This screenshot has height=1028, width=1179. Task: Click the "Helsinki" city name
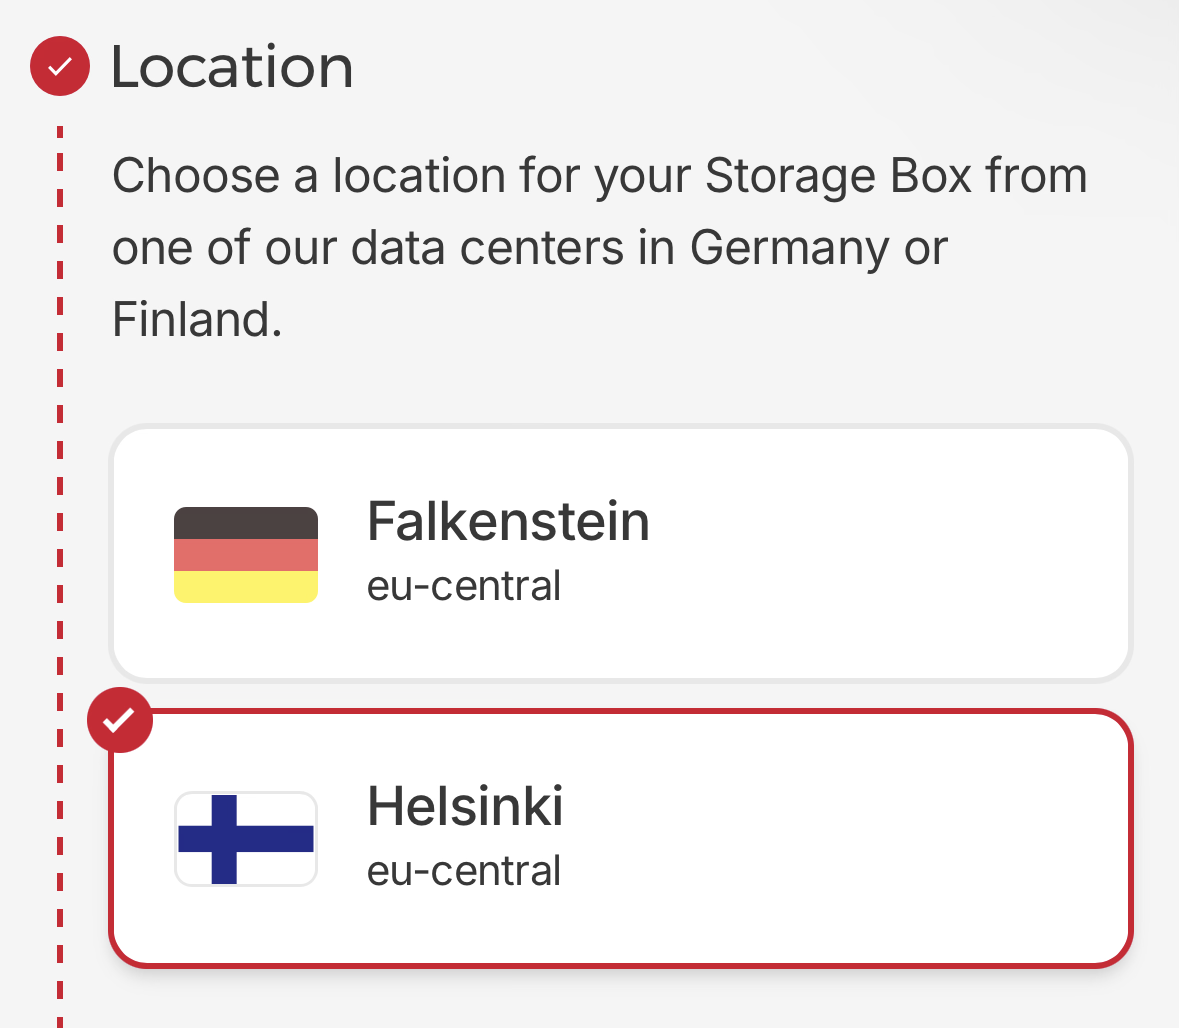[x=465, y=806]
